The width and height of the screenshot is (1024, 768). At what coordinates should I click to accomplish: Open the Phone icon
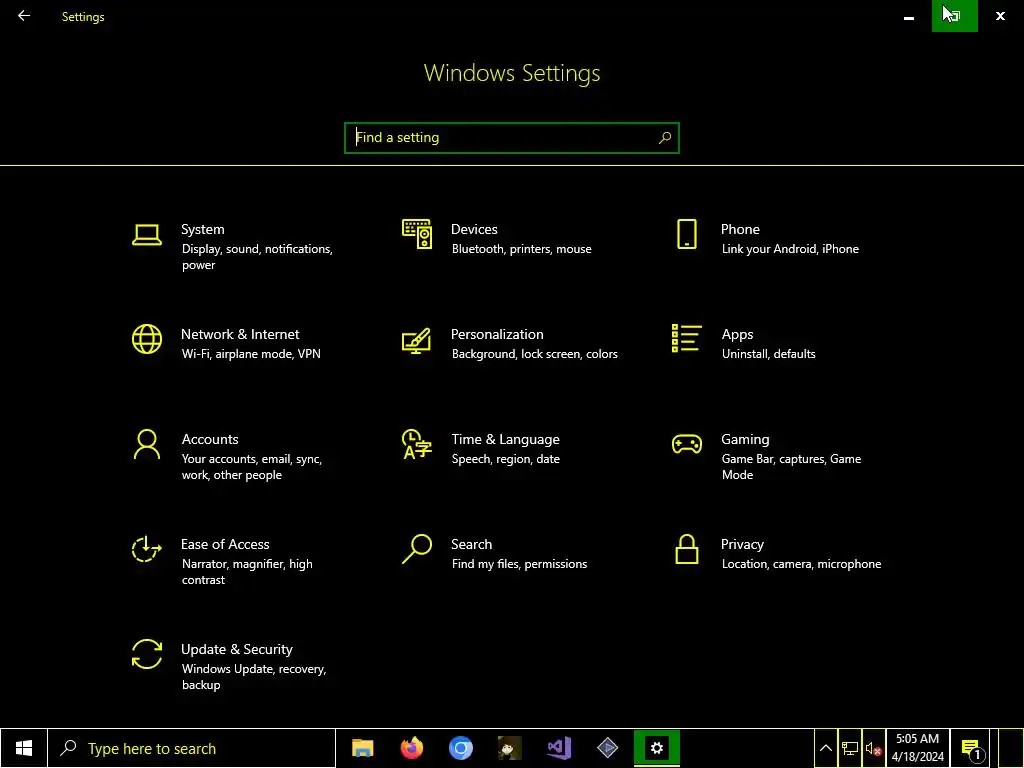click(686, 234)
